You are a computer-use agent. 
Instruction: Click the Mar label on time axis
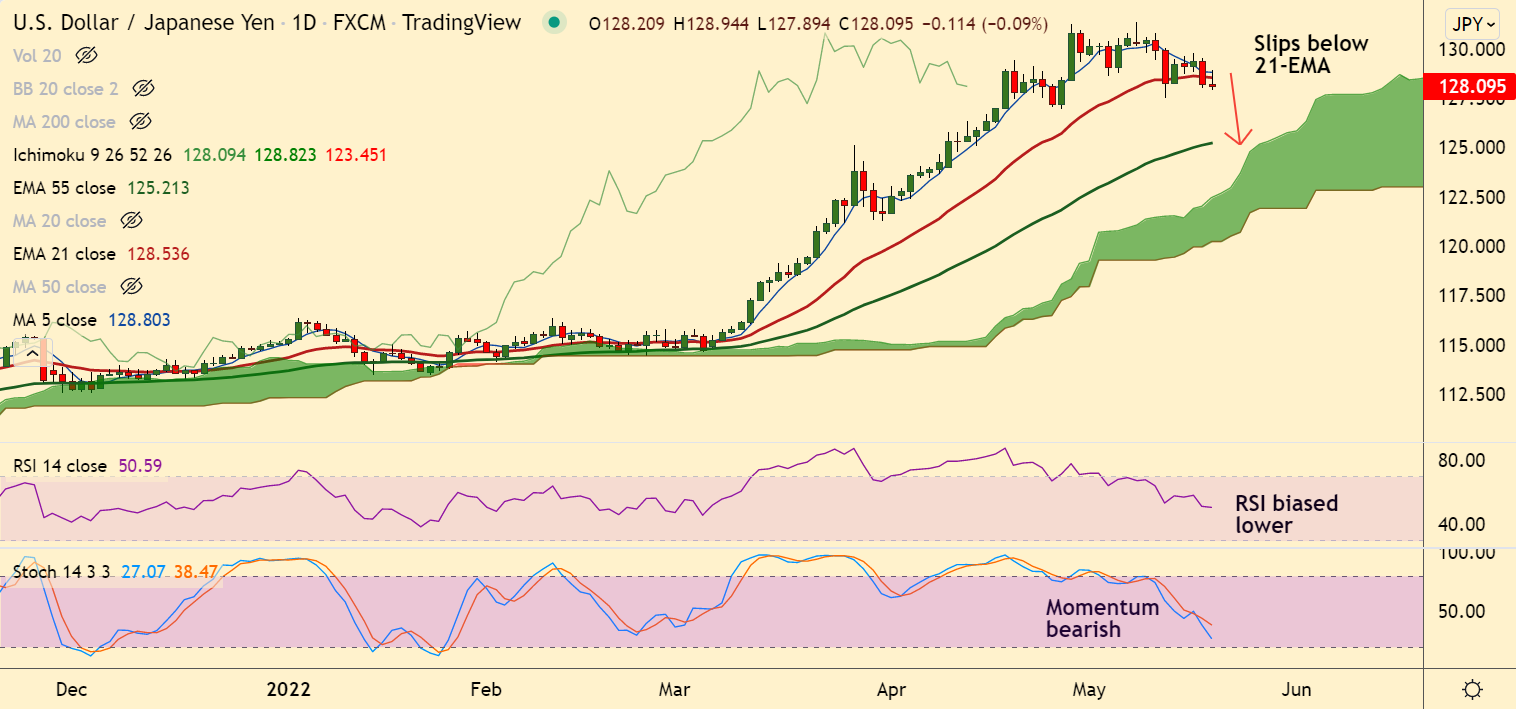pos(675,690)
